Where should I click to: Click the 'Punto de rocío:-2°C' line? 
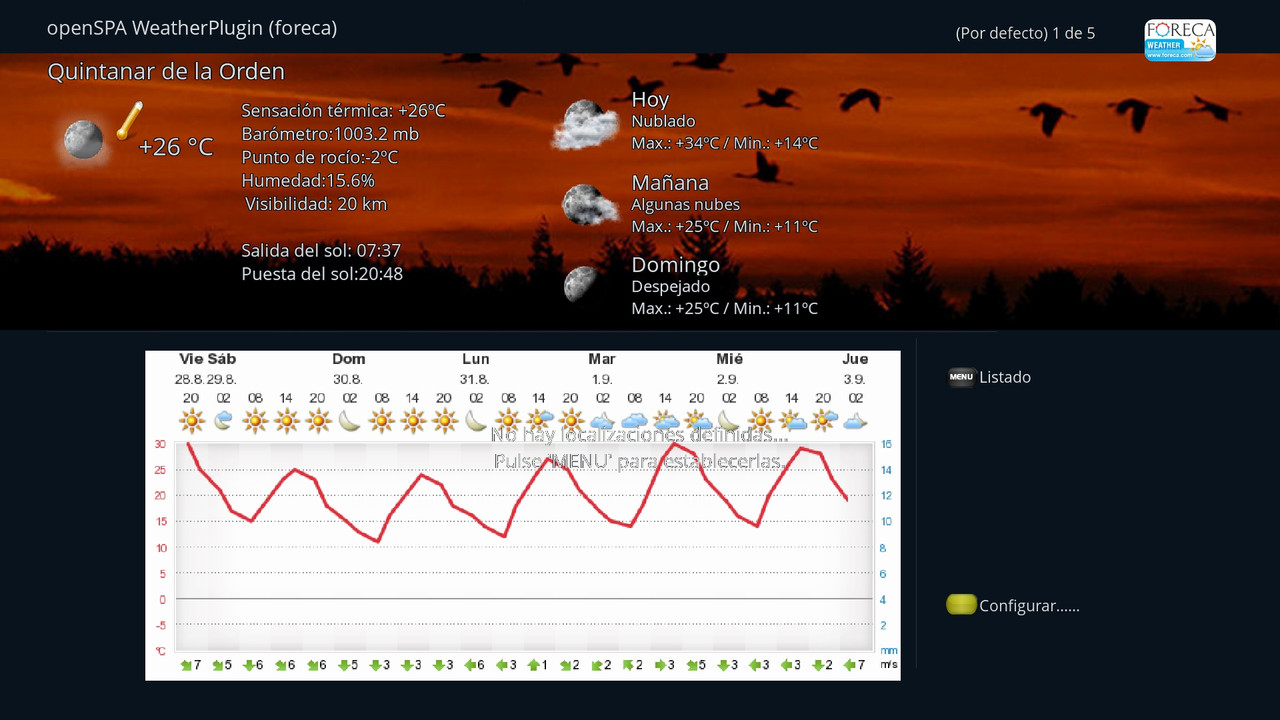[x=319, y=157]
